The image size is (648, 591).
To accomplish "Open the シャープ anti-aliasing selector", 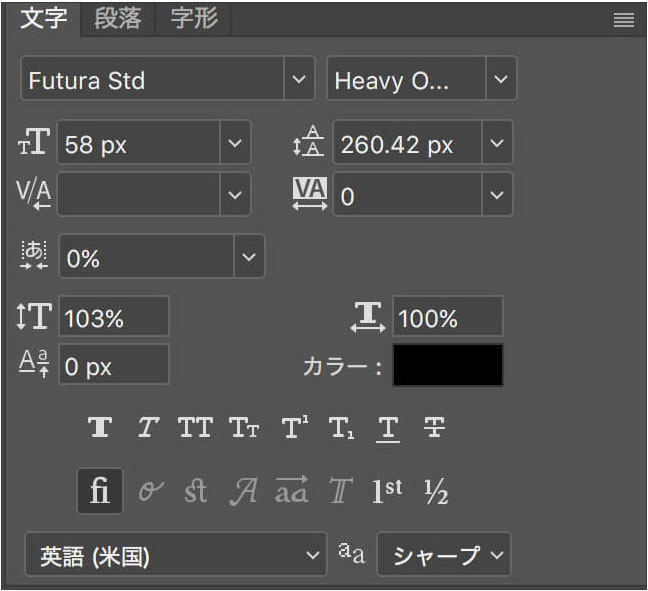I will tap(444, 554).
